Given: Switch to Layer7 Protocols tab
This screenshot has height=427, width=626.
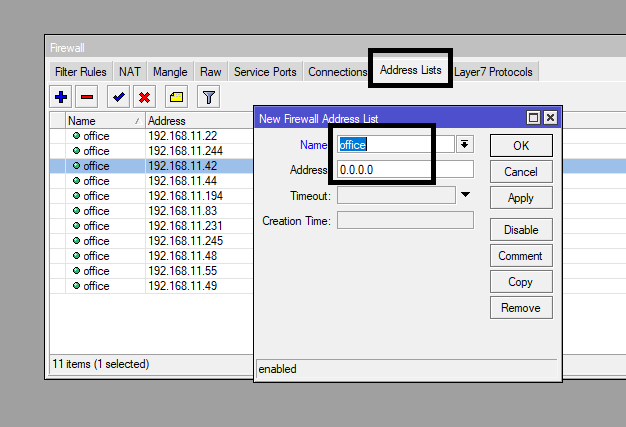Looking at the screenshot, I should click(494, 72).
